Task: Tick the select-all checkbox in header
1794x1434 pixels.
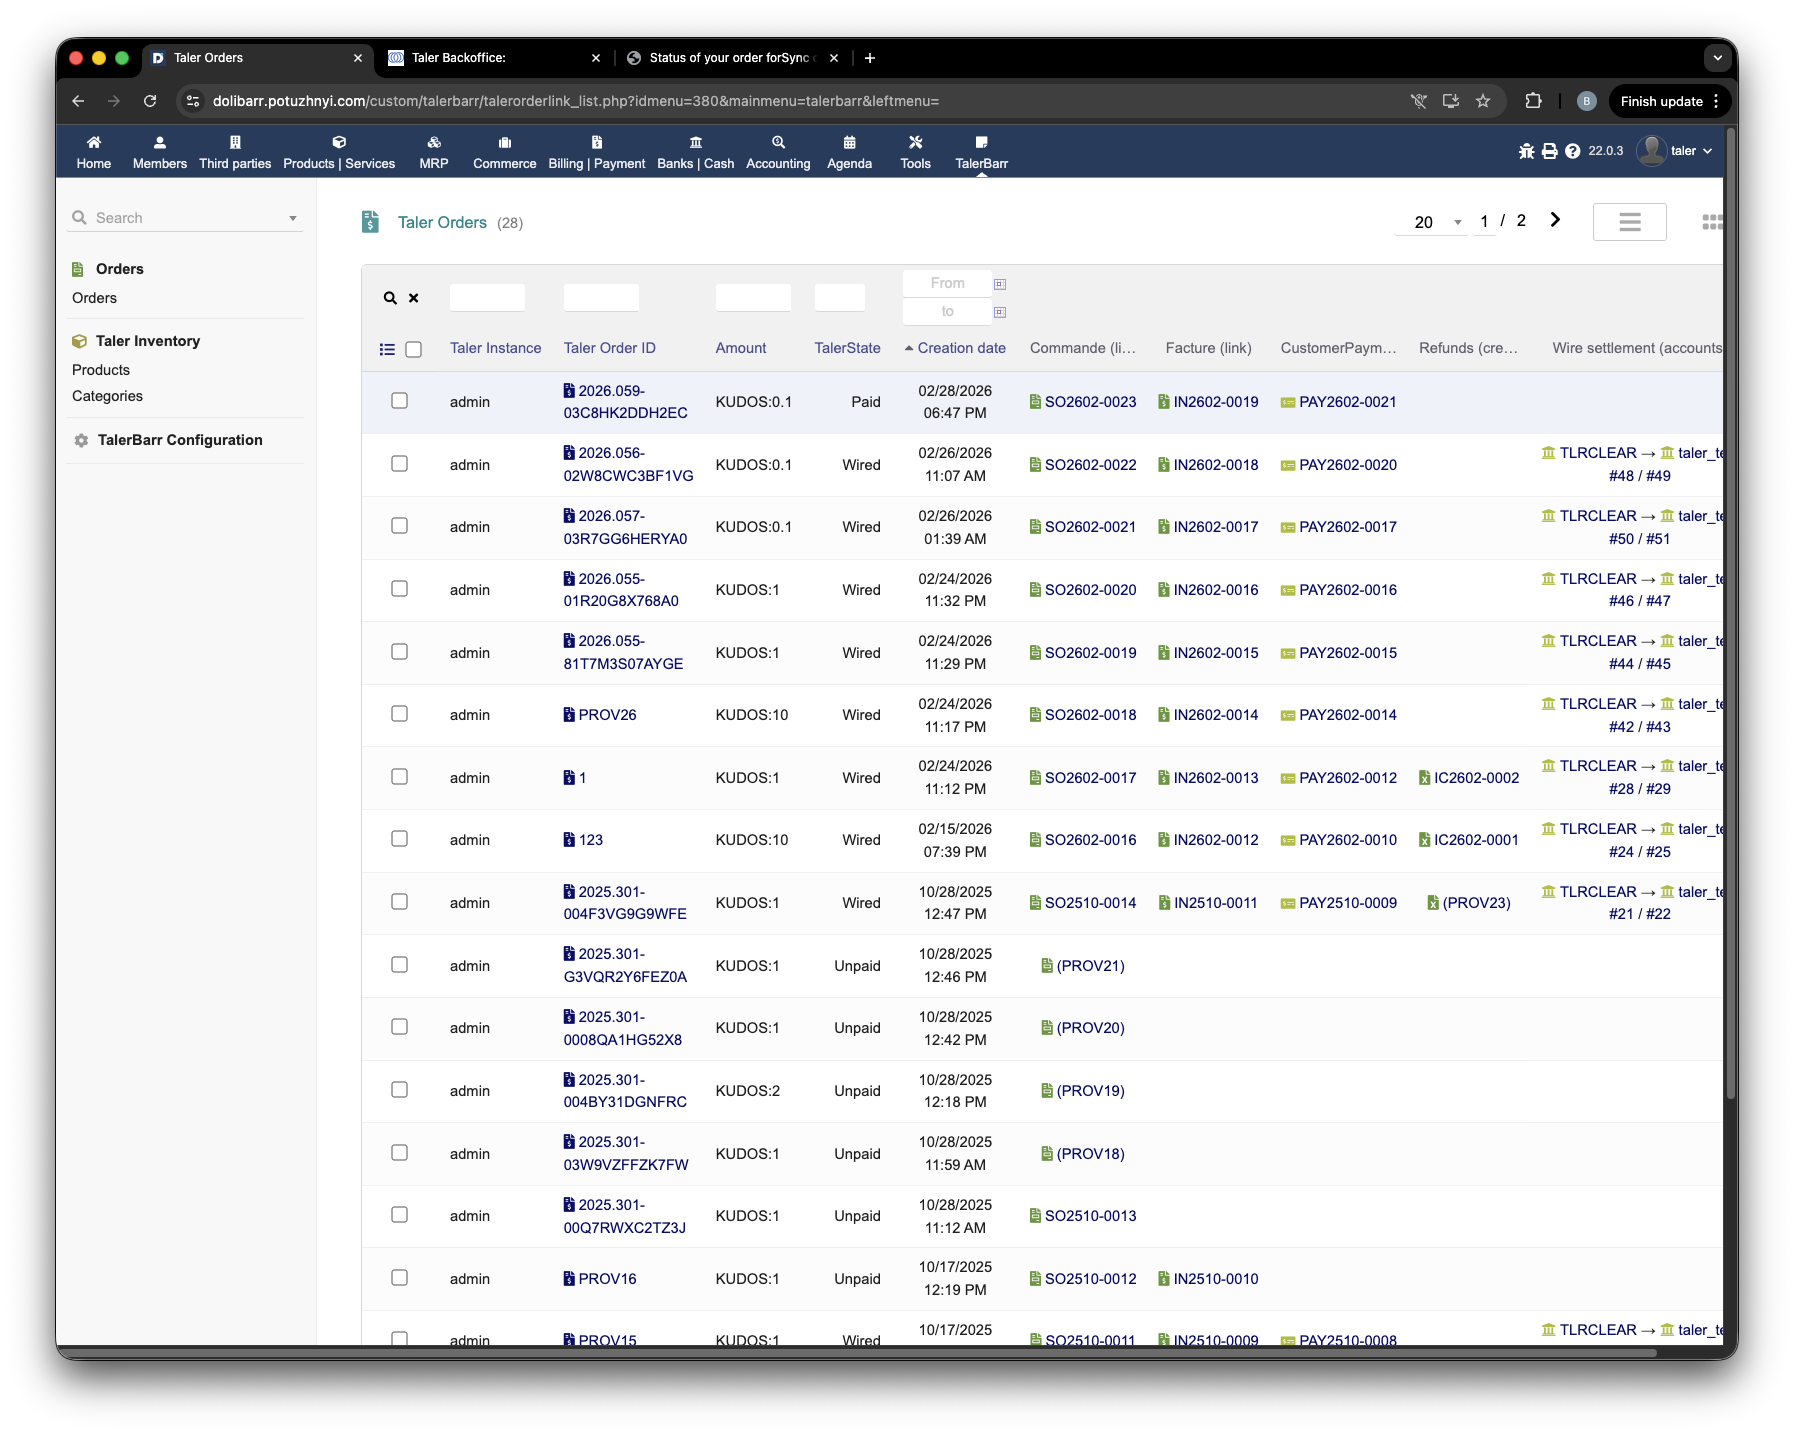Action: (x=414, y=349)
